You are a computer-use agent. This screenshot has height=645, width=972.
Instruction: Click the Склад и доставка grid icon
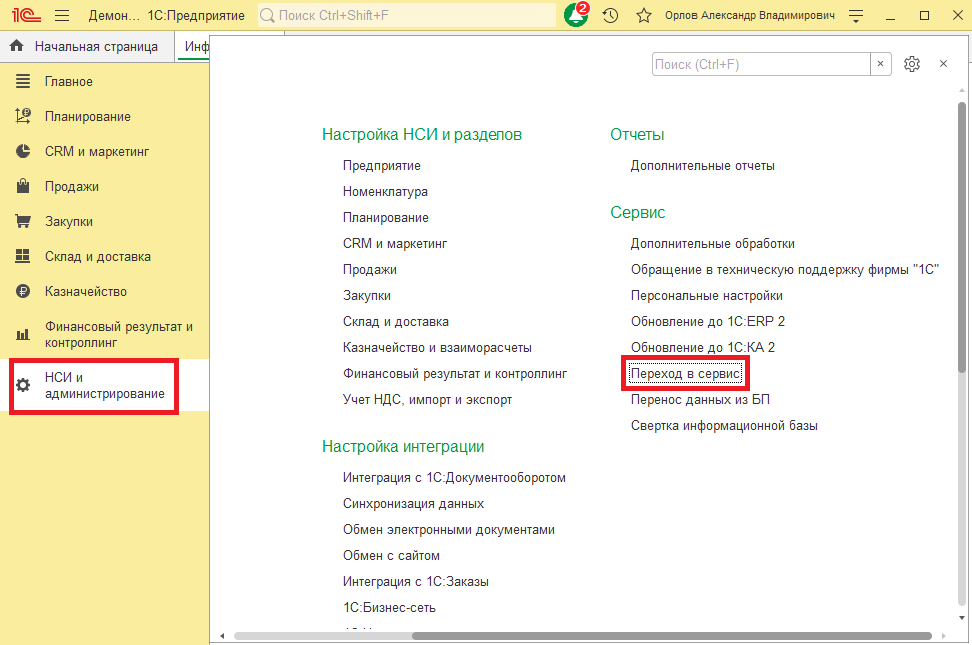pos(23,256)
